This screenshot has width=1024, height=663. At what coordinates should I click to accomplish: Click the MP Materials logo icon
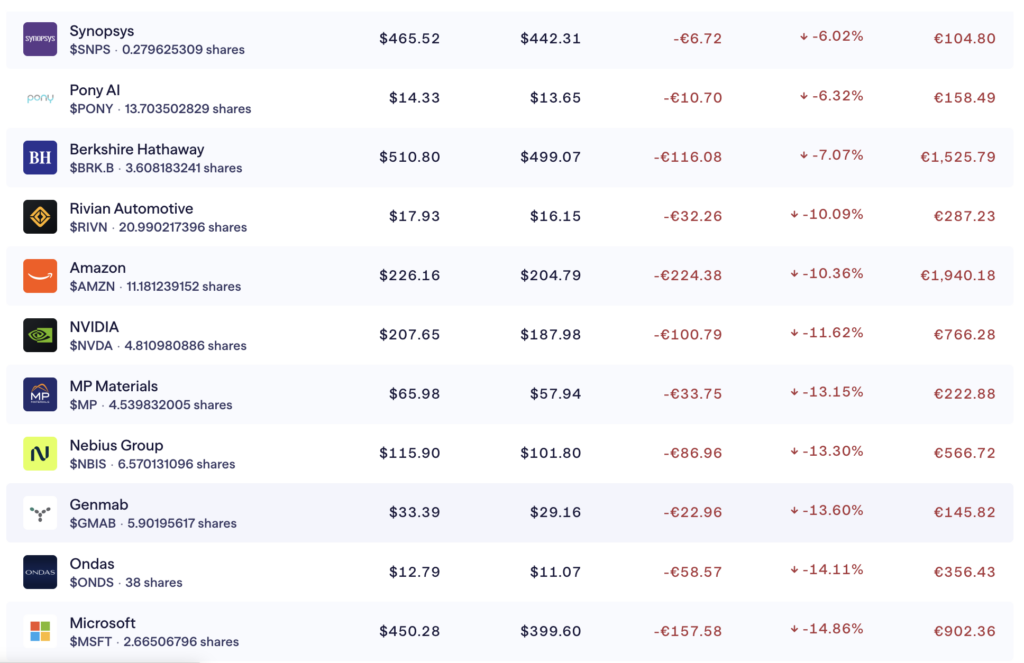[x=40, y=395]
